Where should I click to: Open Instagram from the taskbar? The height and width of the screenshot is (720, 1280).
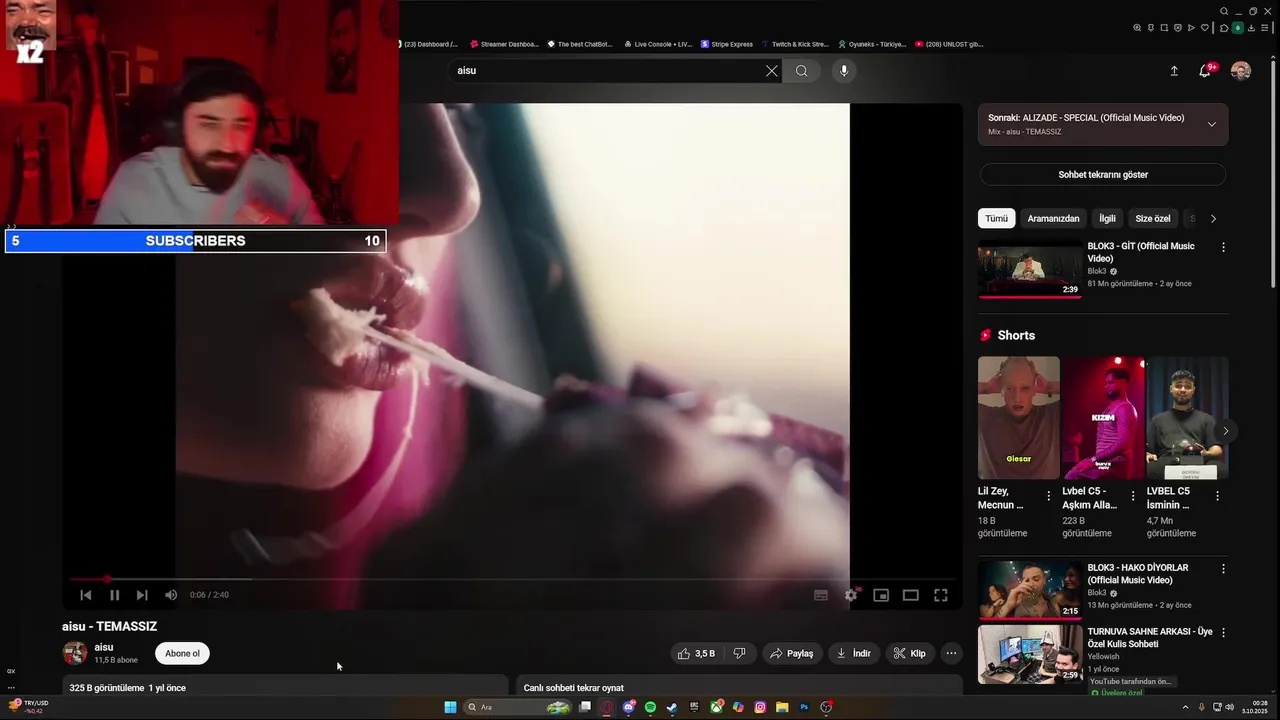(x=760, y=707)
